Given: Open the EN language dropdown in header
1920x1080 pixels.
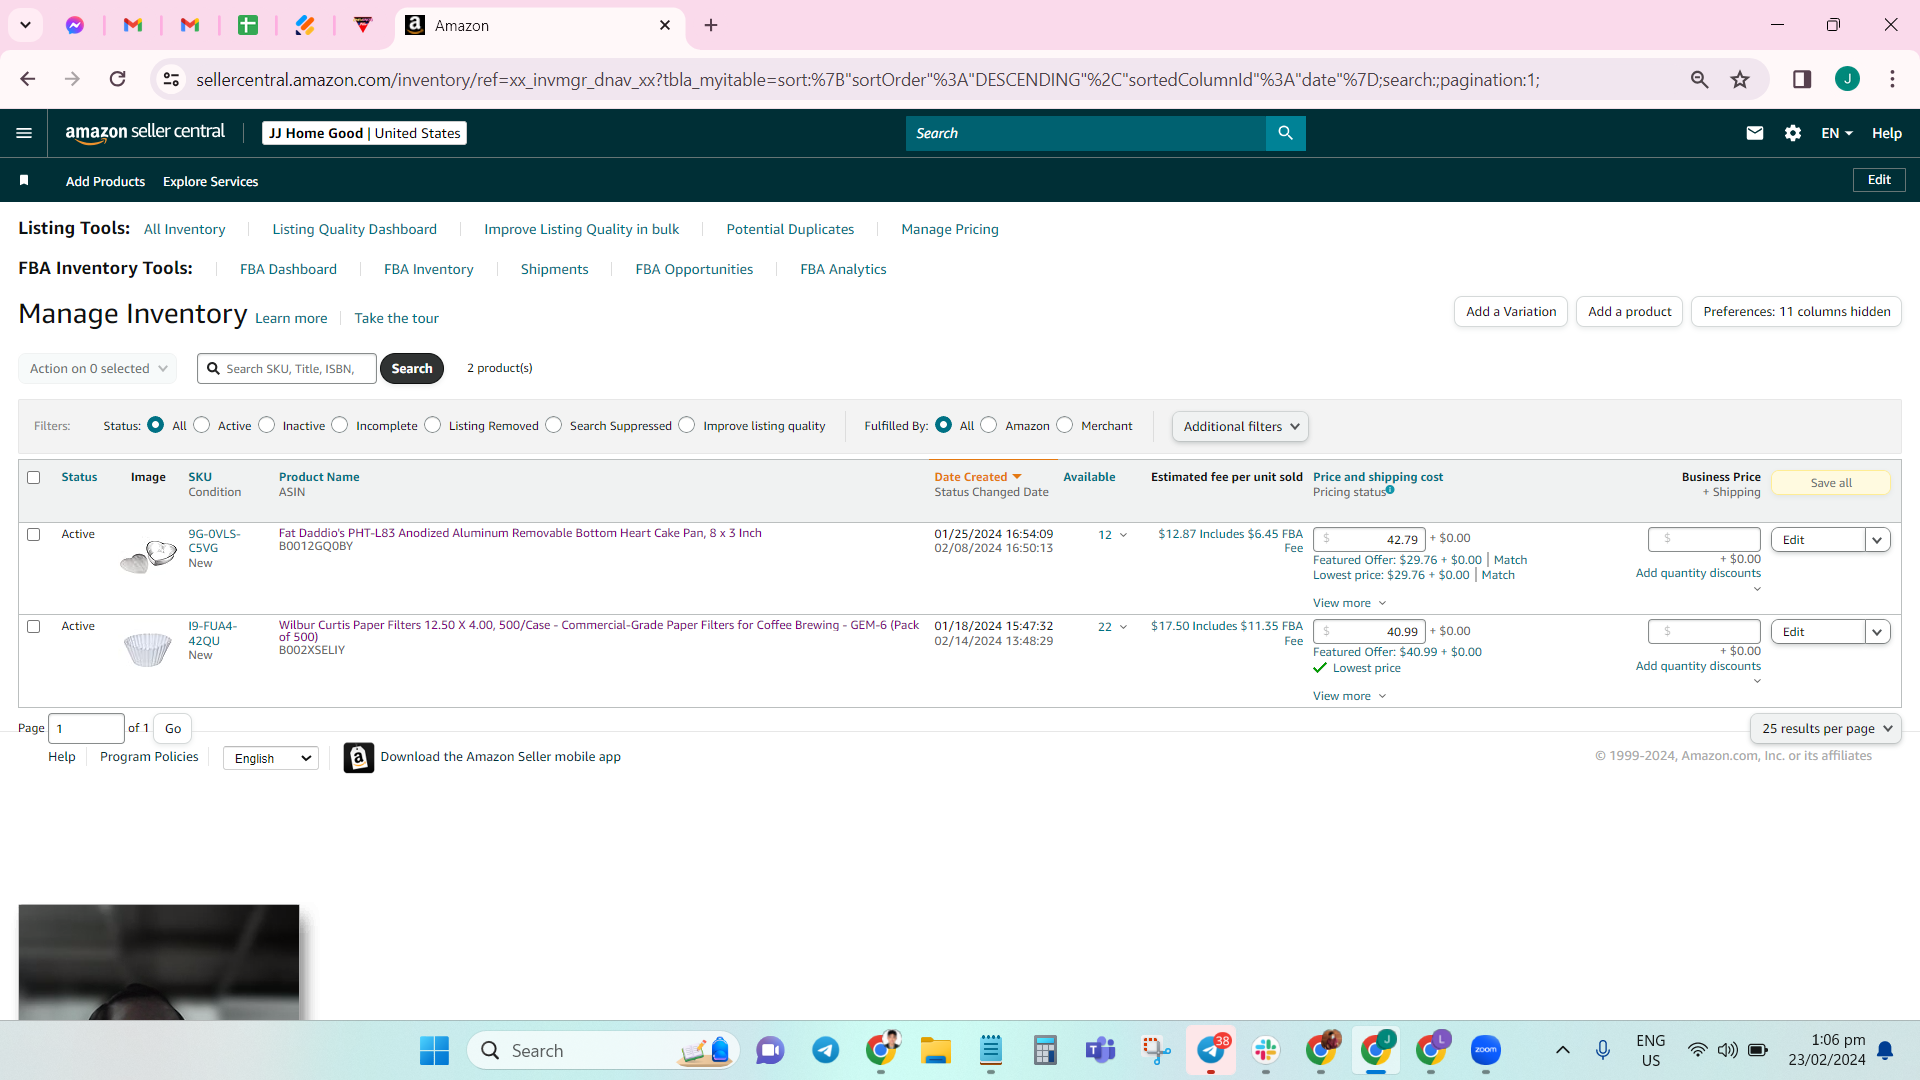Looking at the screenshot, I should click(1837, 133).
